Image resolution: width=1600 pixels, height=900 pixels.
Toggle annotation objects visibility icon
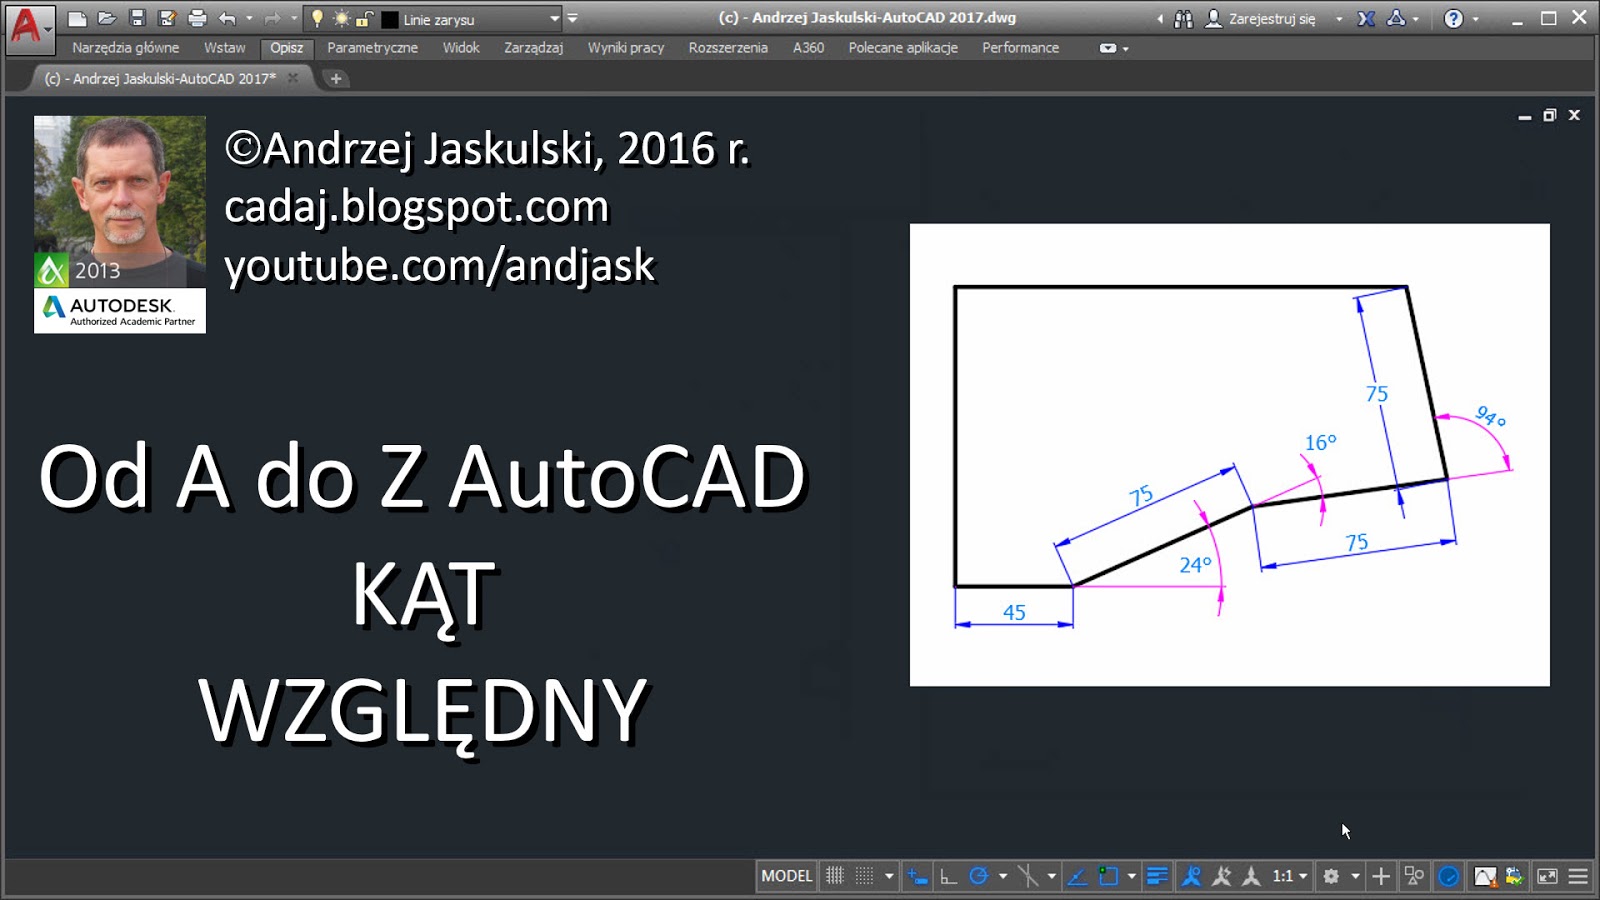click(x=1191, y=876)
